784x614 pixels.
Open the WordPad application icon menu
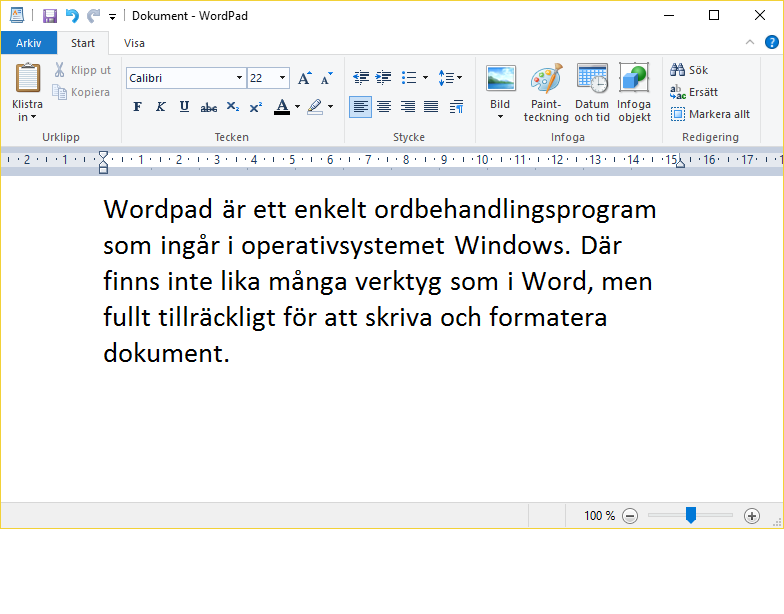click(16, 16)
